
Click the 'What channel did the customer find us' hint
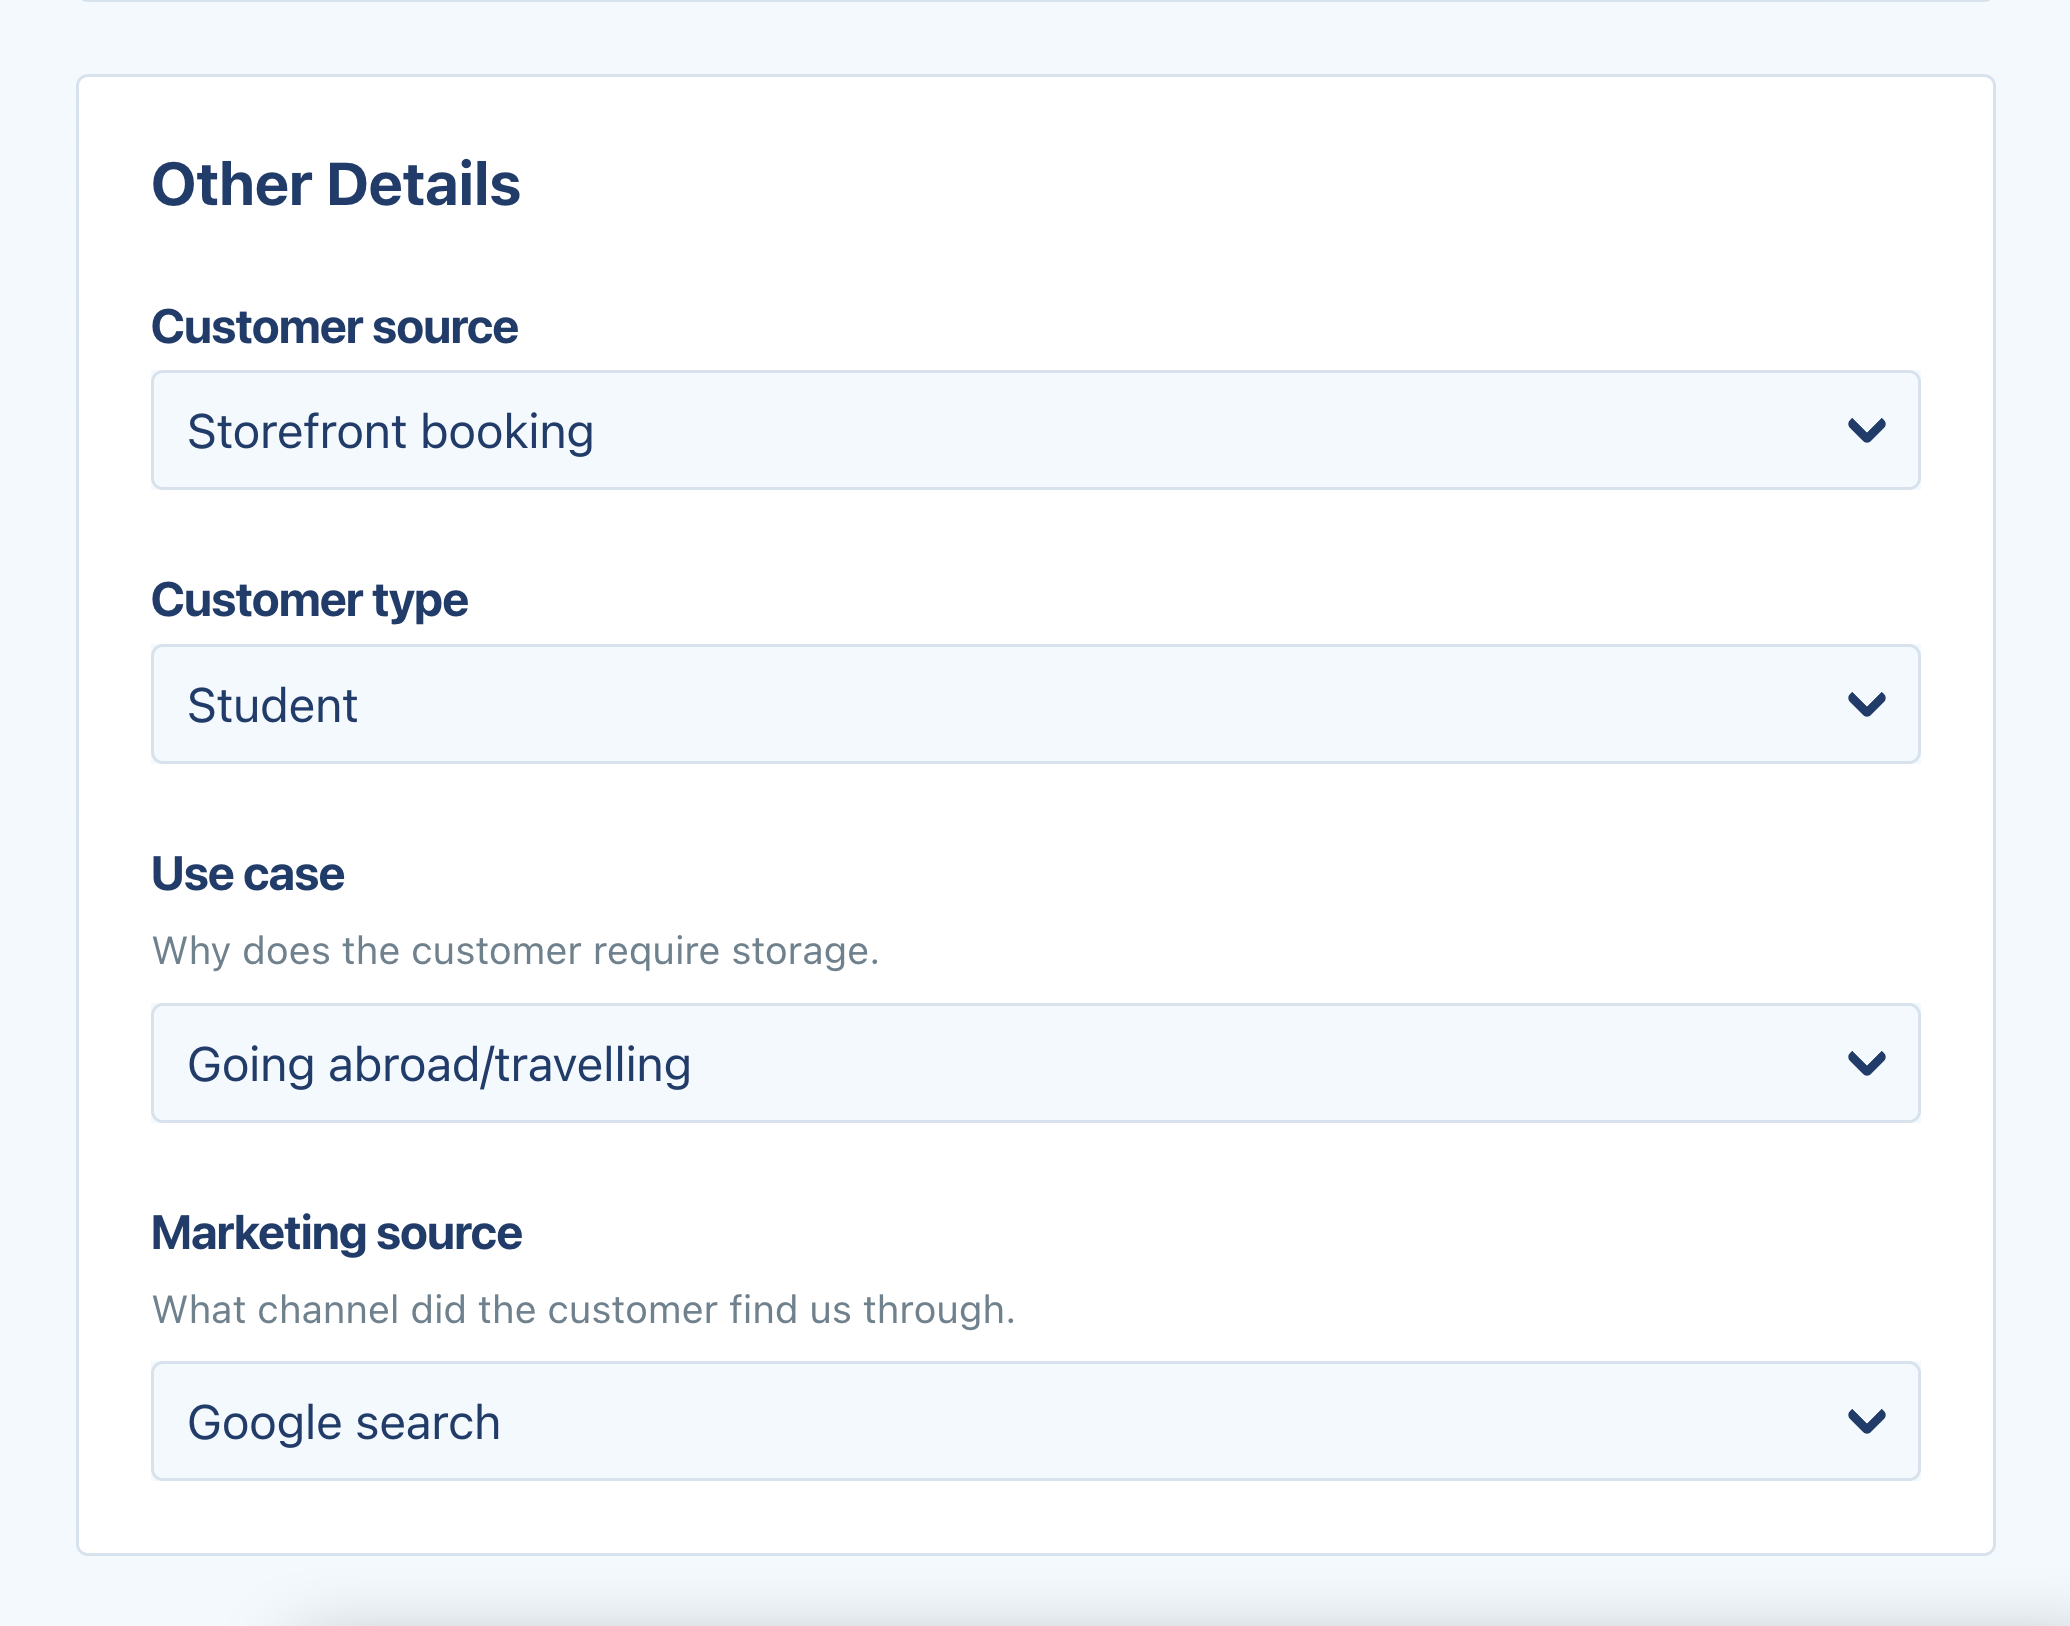(583, 1310)
